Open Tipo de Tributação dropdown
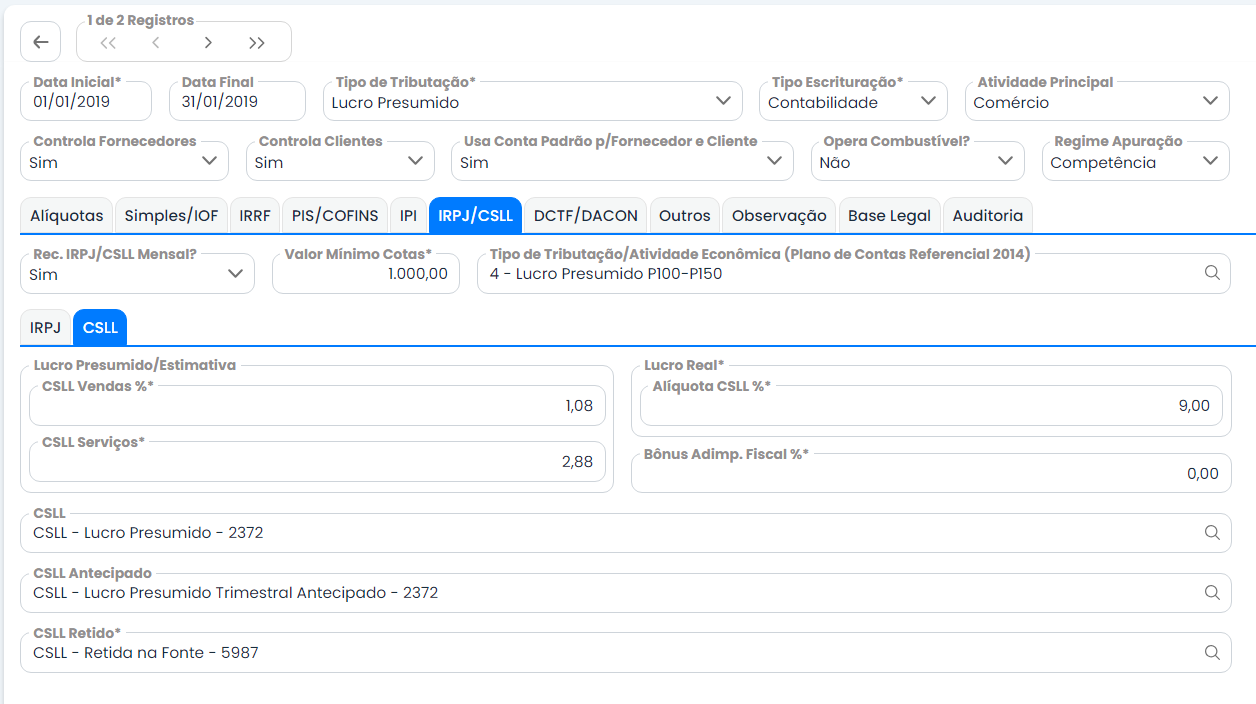1256x704 pixels. point(533,101)
